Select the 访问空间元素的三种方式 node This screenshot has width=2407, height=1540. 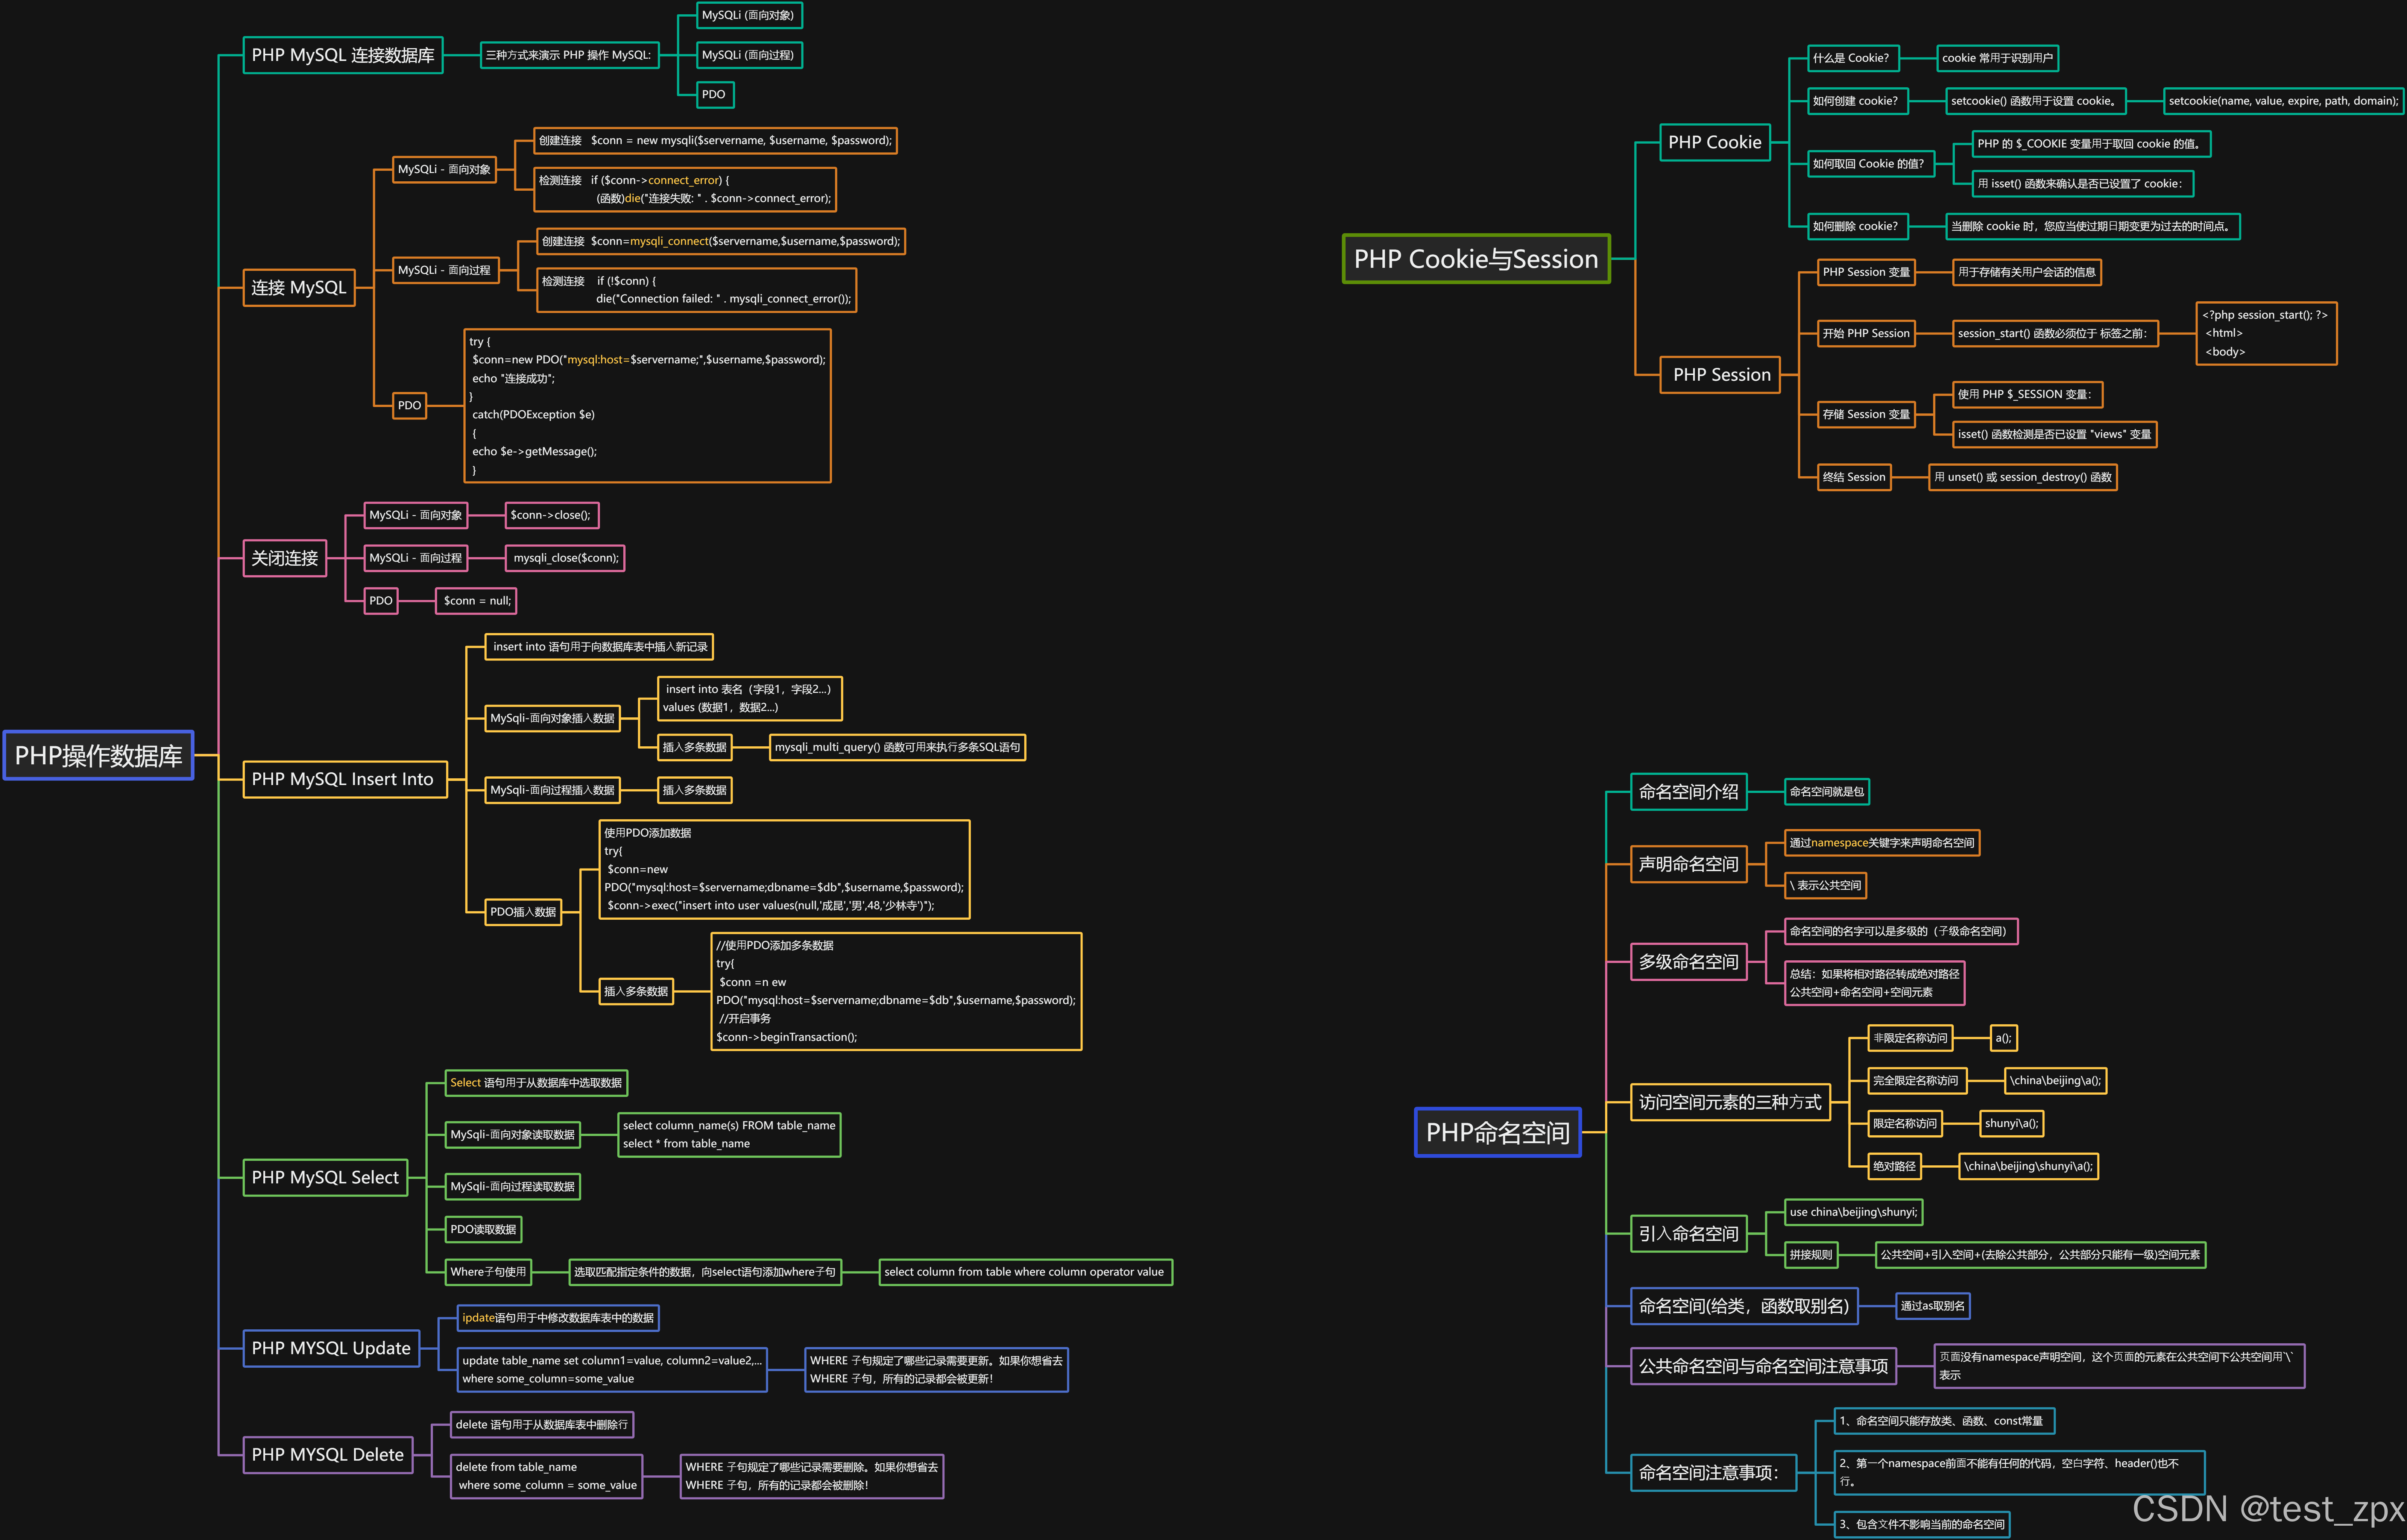pyautogui.click(x=1729, y=1102)
